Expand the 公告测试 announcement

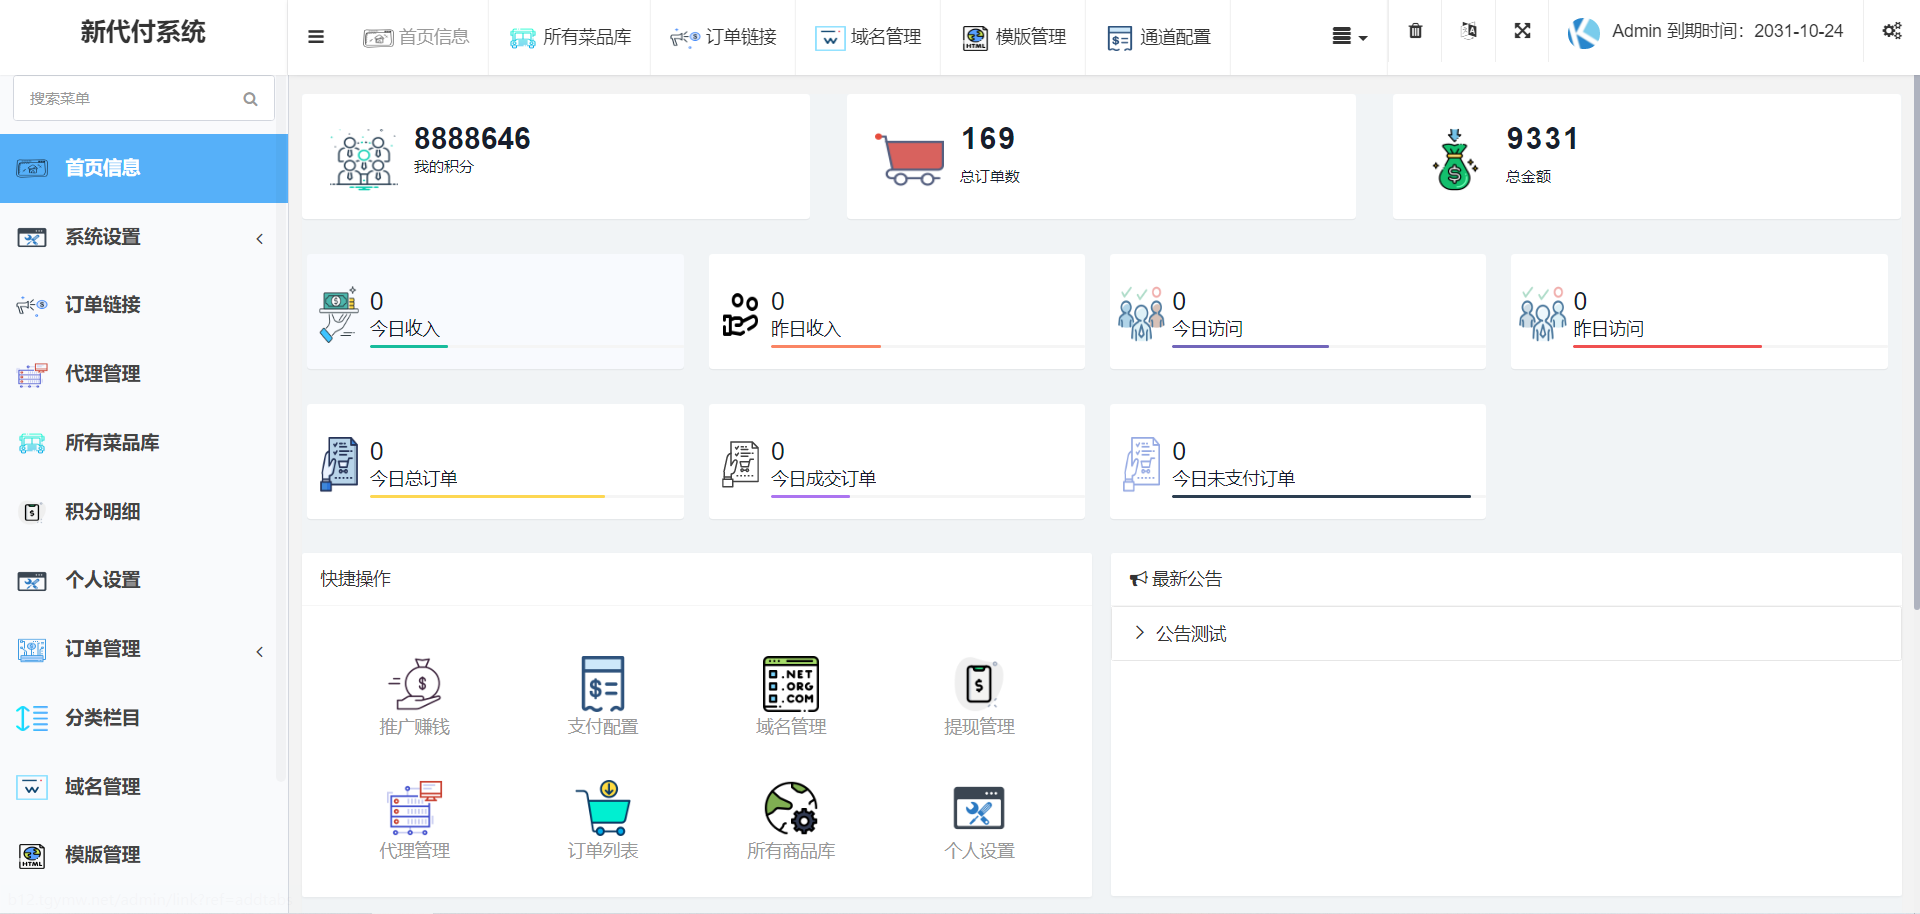click(1190, 634)
